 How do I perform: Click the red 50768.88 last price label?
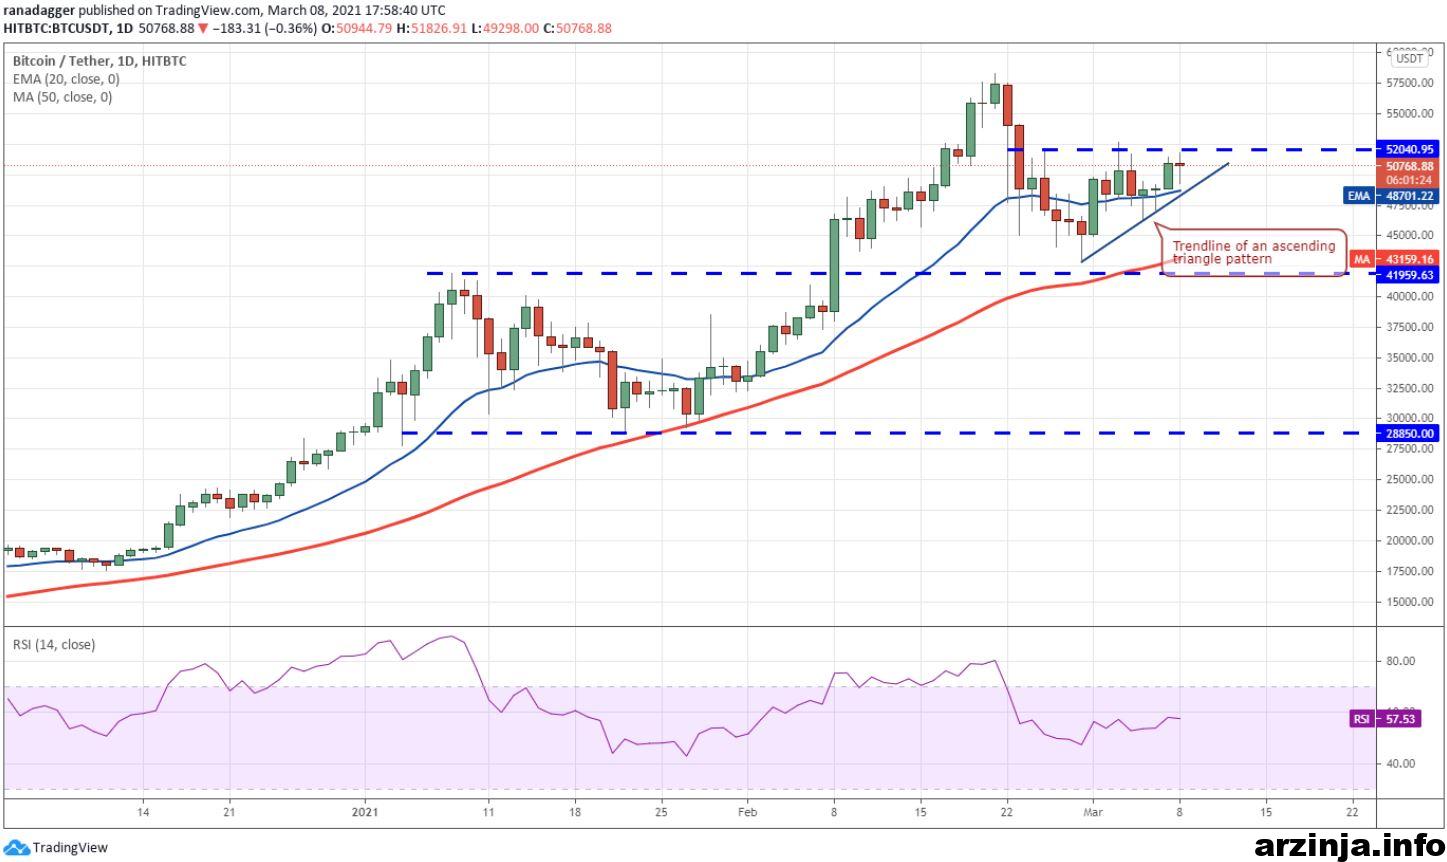pyautogui.click(x=1410, y=166)
